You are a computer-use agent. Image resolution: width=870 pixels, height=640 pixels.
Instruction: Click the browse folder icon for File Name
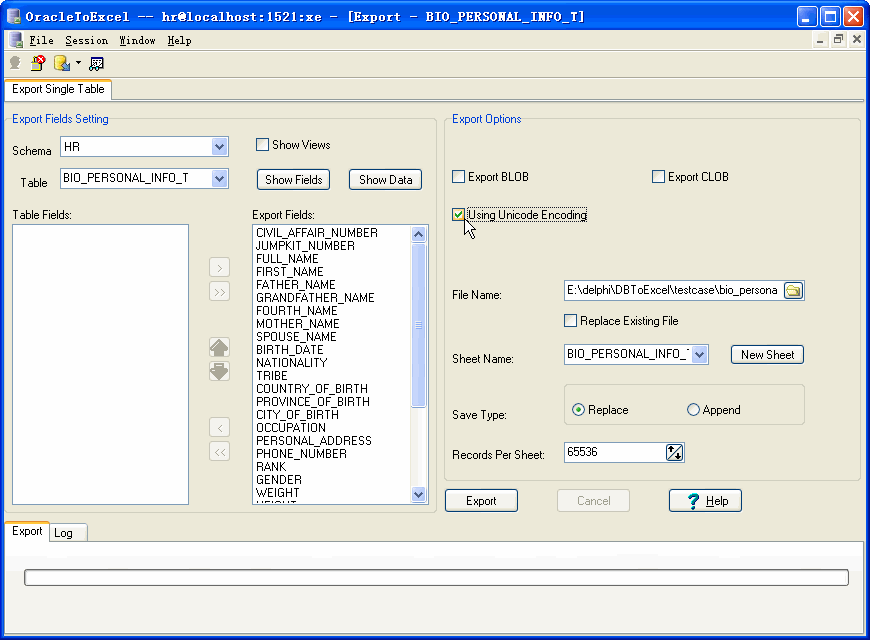click(793, 290)
